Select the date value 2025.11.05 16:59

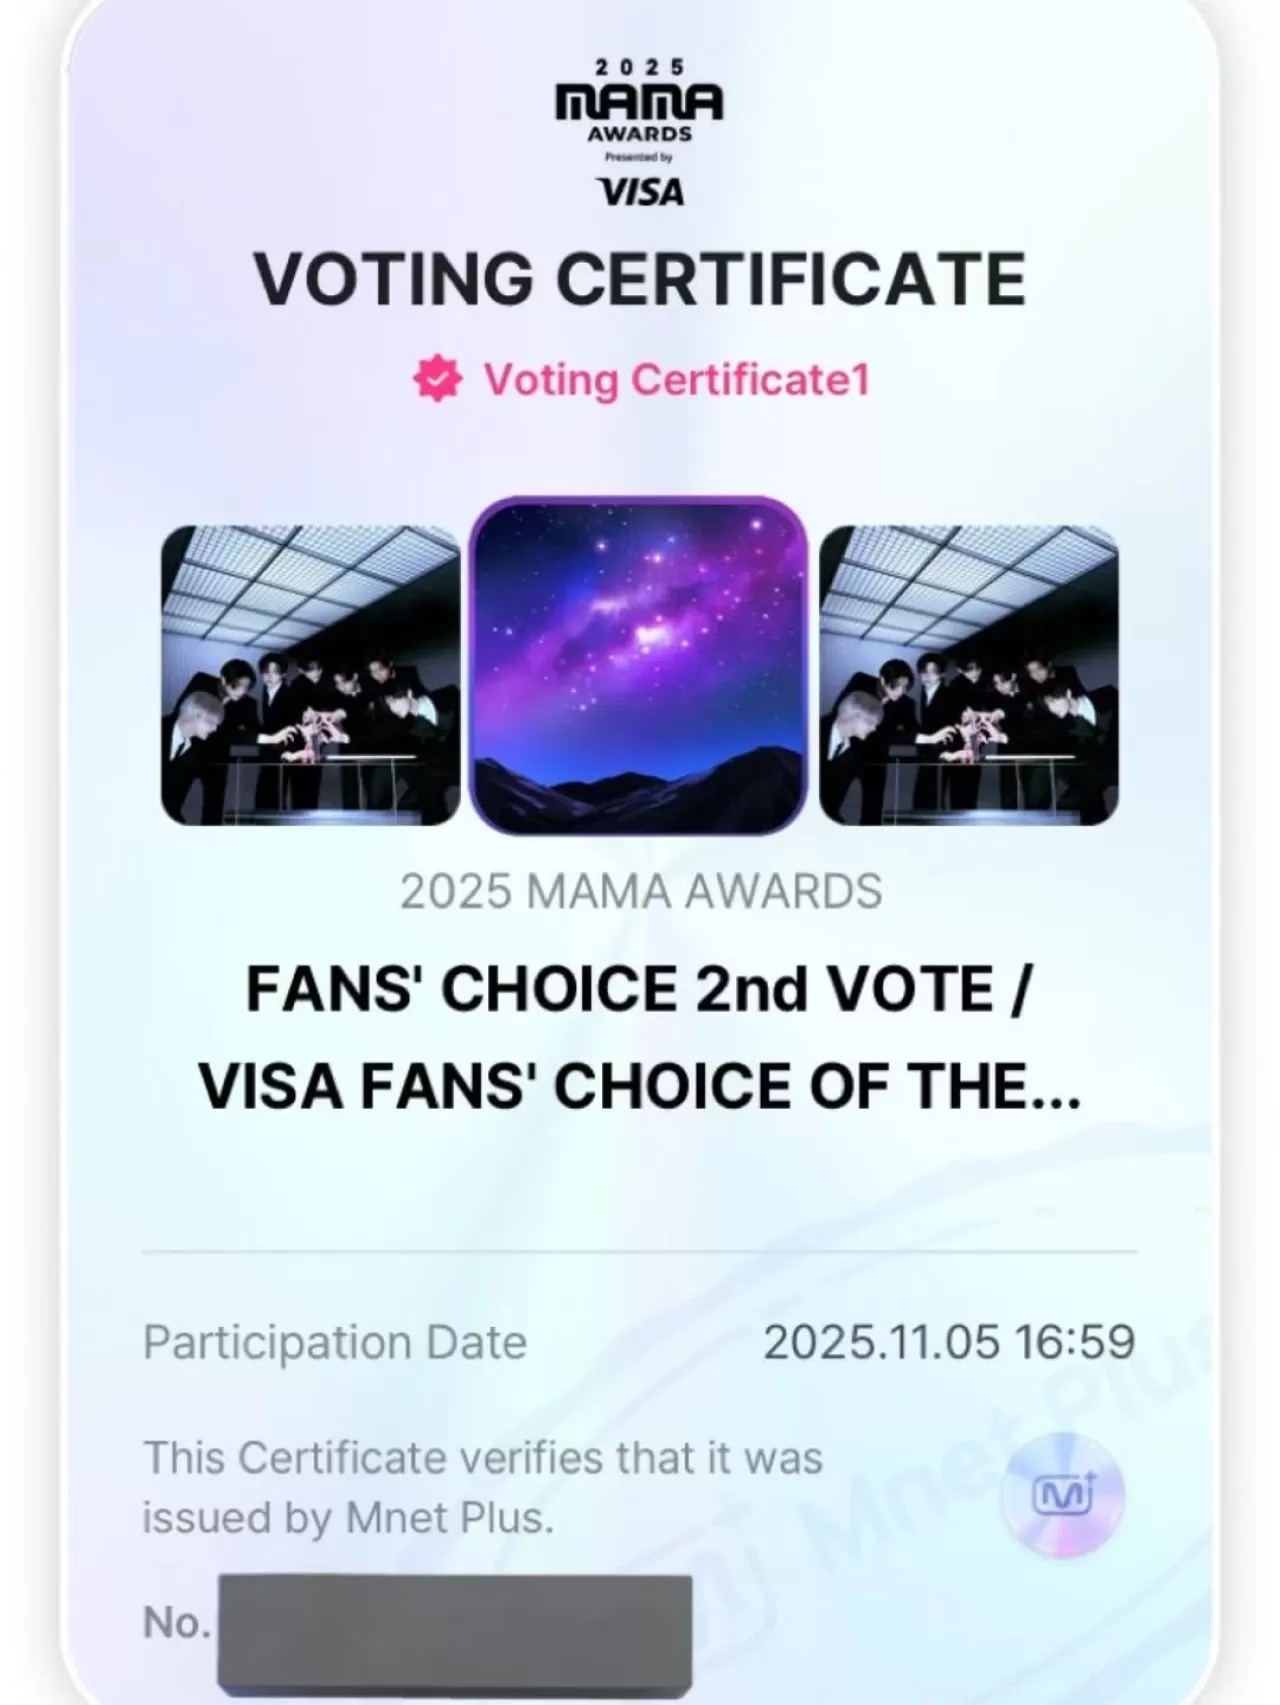(x=949, y=1342)
